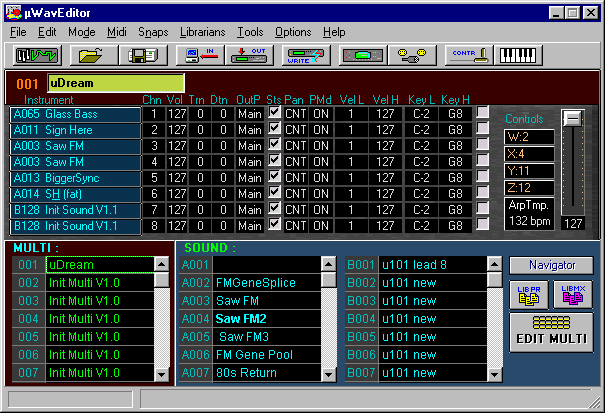The height and width of the screenshot is (413, 605).
Task: Toggle the Sts checkbox for Glass Bass
Action: pyautogui.click(x=274, y=114)
